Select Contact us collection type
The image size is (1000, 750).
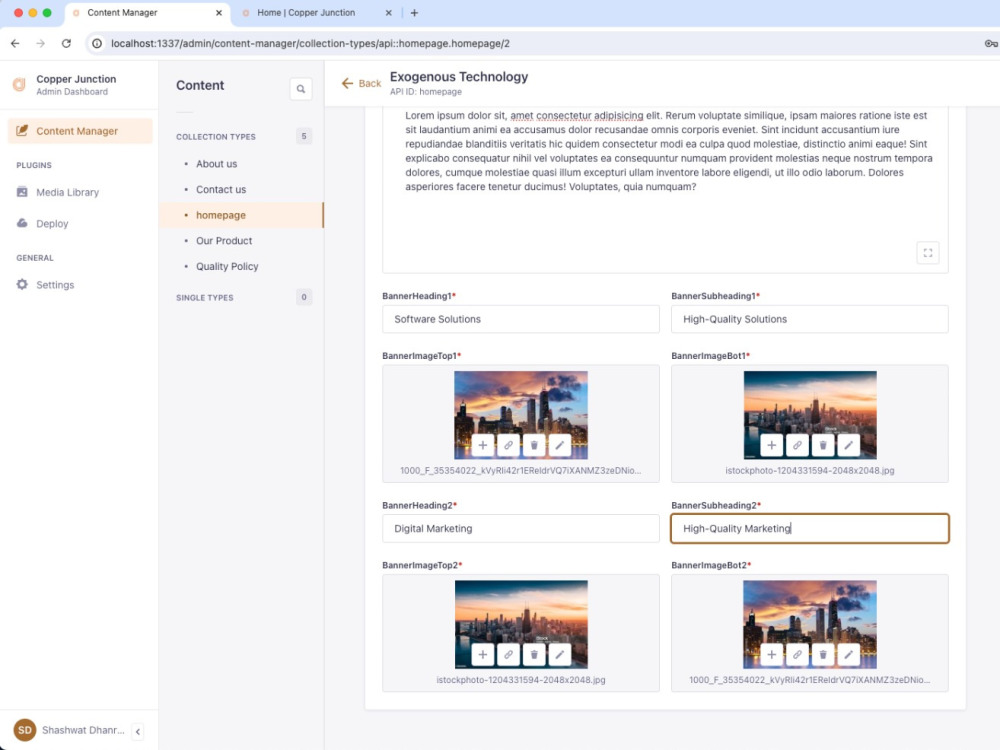221,189
